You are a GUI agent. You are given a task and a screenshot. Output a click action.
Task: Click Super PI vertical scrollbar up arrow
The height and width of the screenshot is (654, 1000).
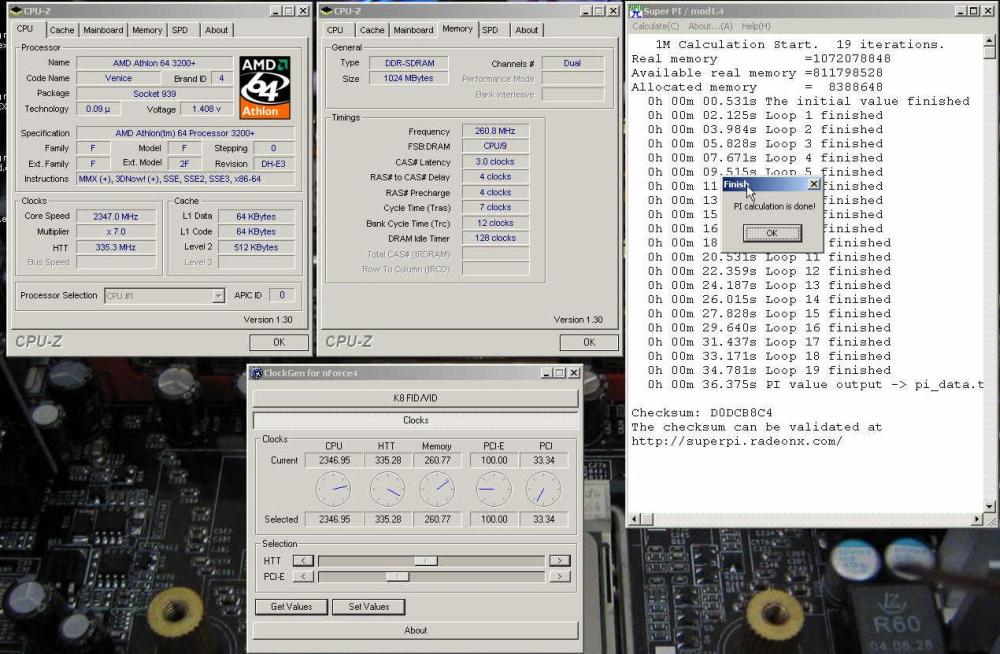point(989,41)
